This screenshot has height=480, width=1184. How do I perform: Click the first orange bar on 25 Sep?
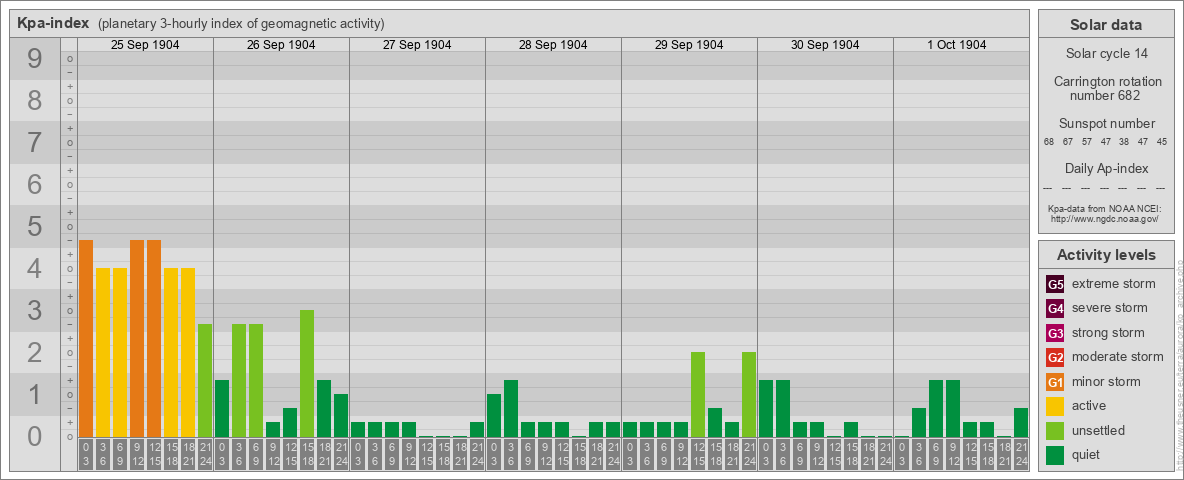click(x=86, y=340)
